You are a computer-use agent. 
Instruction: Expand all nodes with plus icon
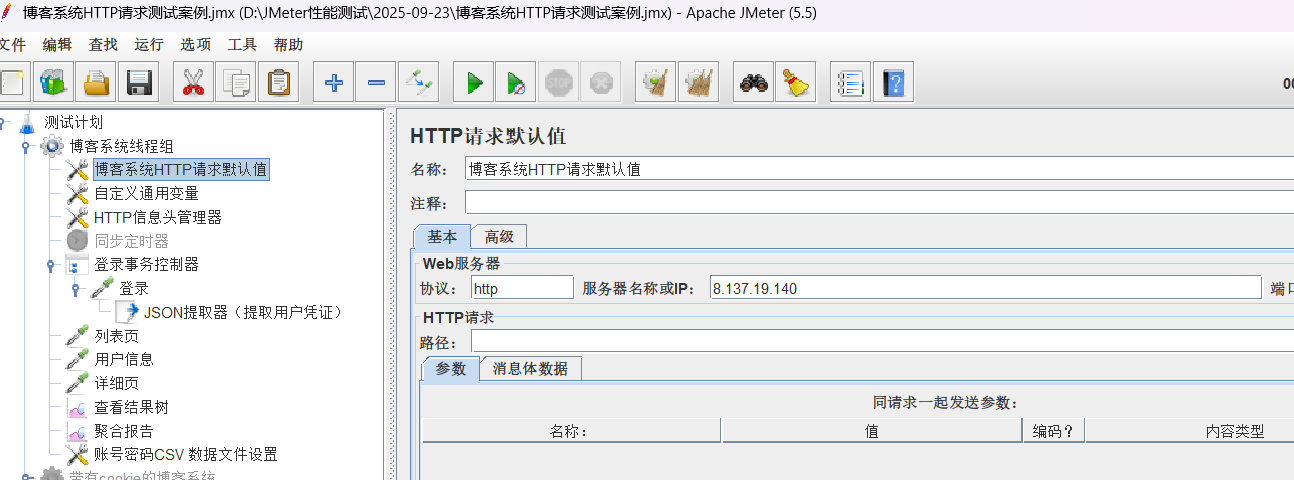(x=333, y=82)
